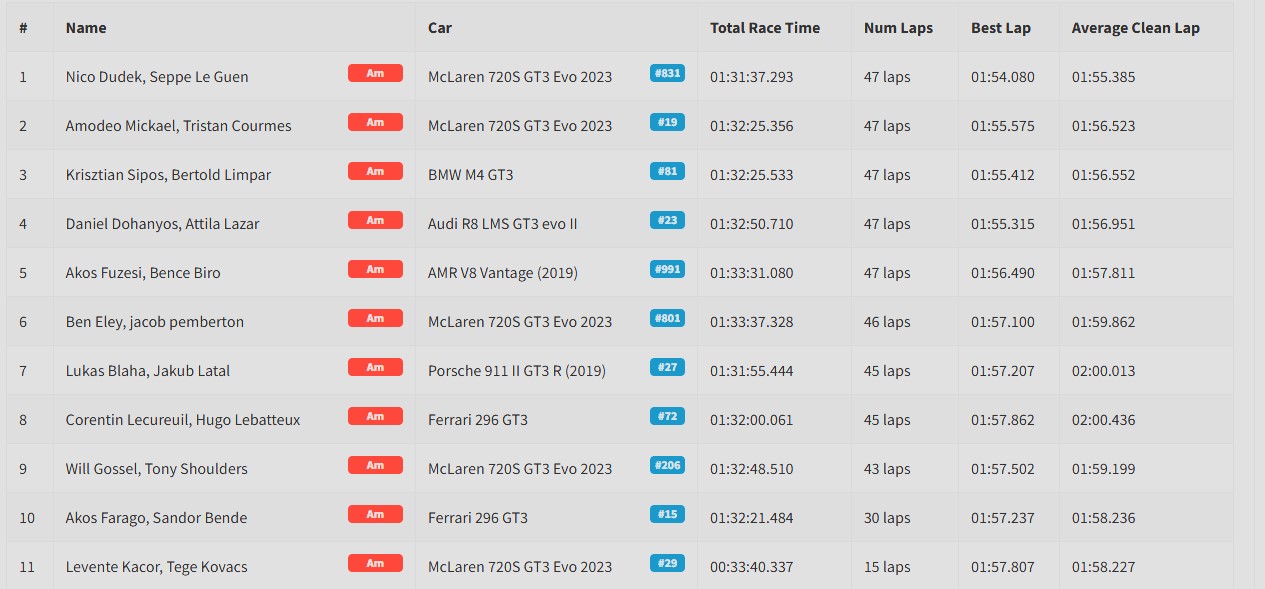This screenshot has width=1265, height=589.
Task: Click car number badge #831
Action: coord(667,73)
